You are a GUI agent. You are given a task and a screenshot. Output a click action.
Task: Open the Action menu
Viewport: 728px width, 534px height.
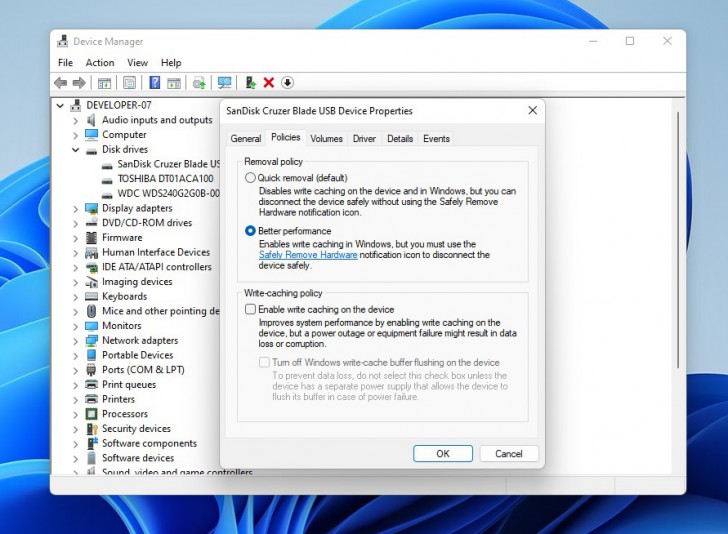(x=100, y=63)
